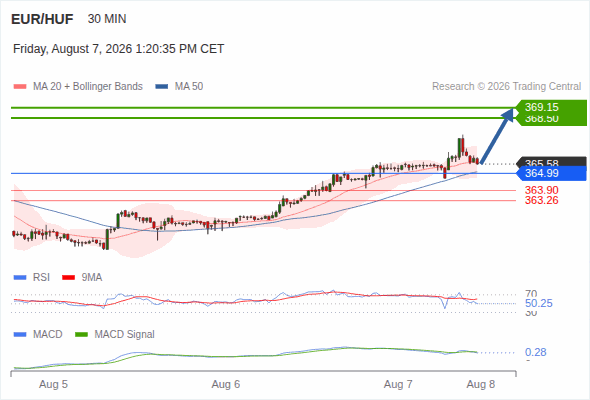
Task: Click the 363.90 red support label
Action: 541,190
